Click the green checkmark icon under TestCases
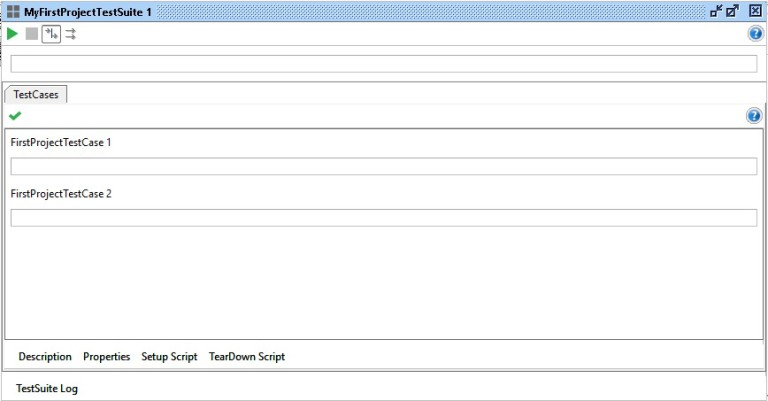This screenshot has width=768, height=401. [15, 116]
